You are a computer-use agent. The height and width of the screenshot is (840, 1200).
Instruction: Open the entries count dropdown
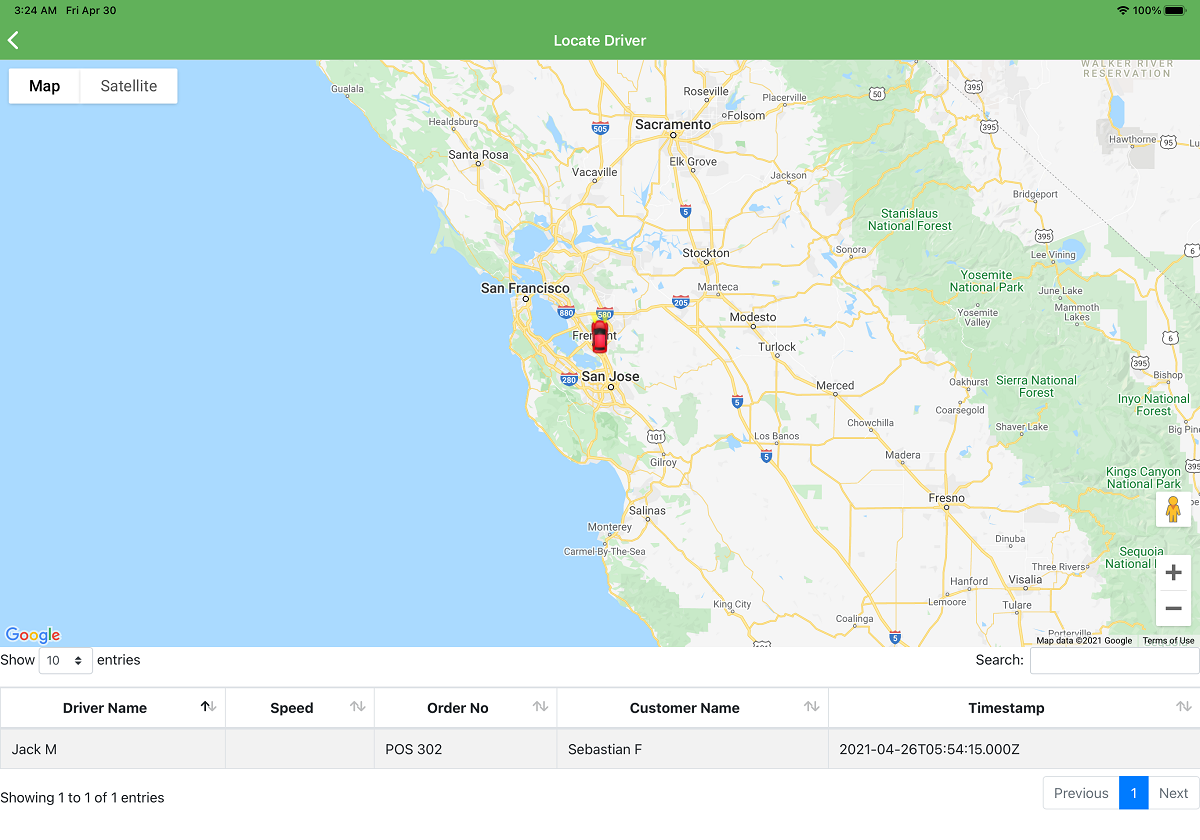(66, 661)
